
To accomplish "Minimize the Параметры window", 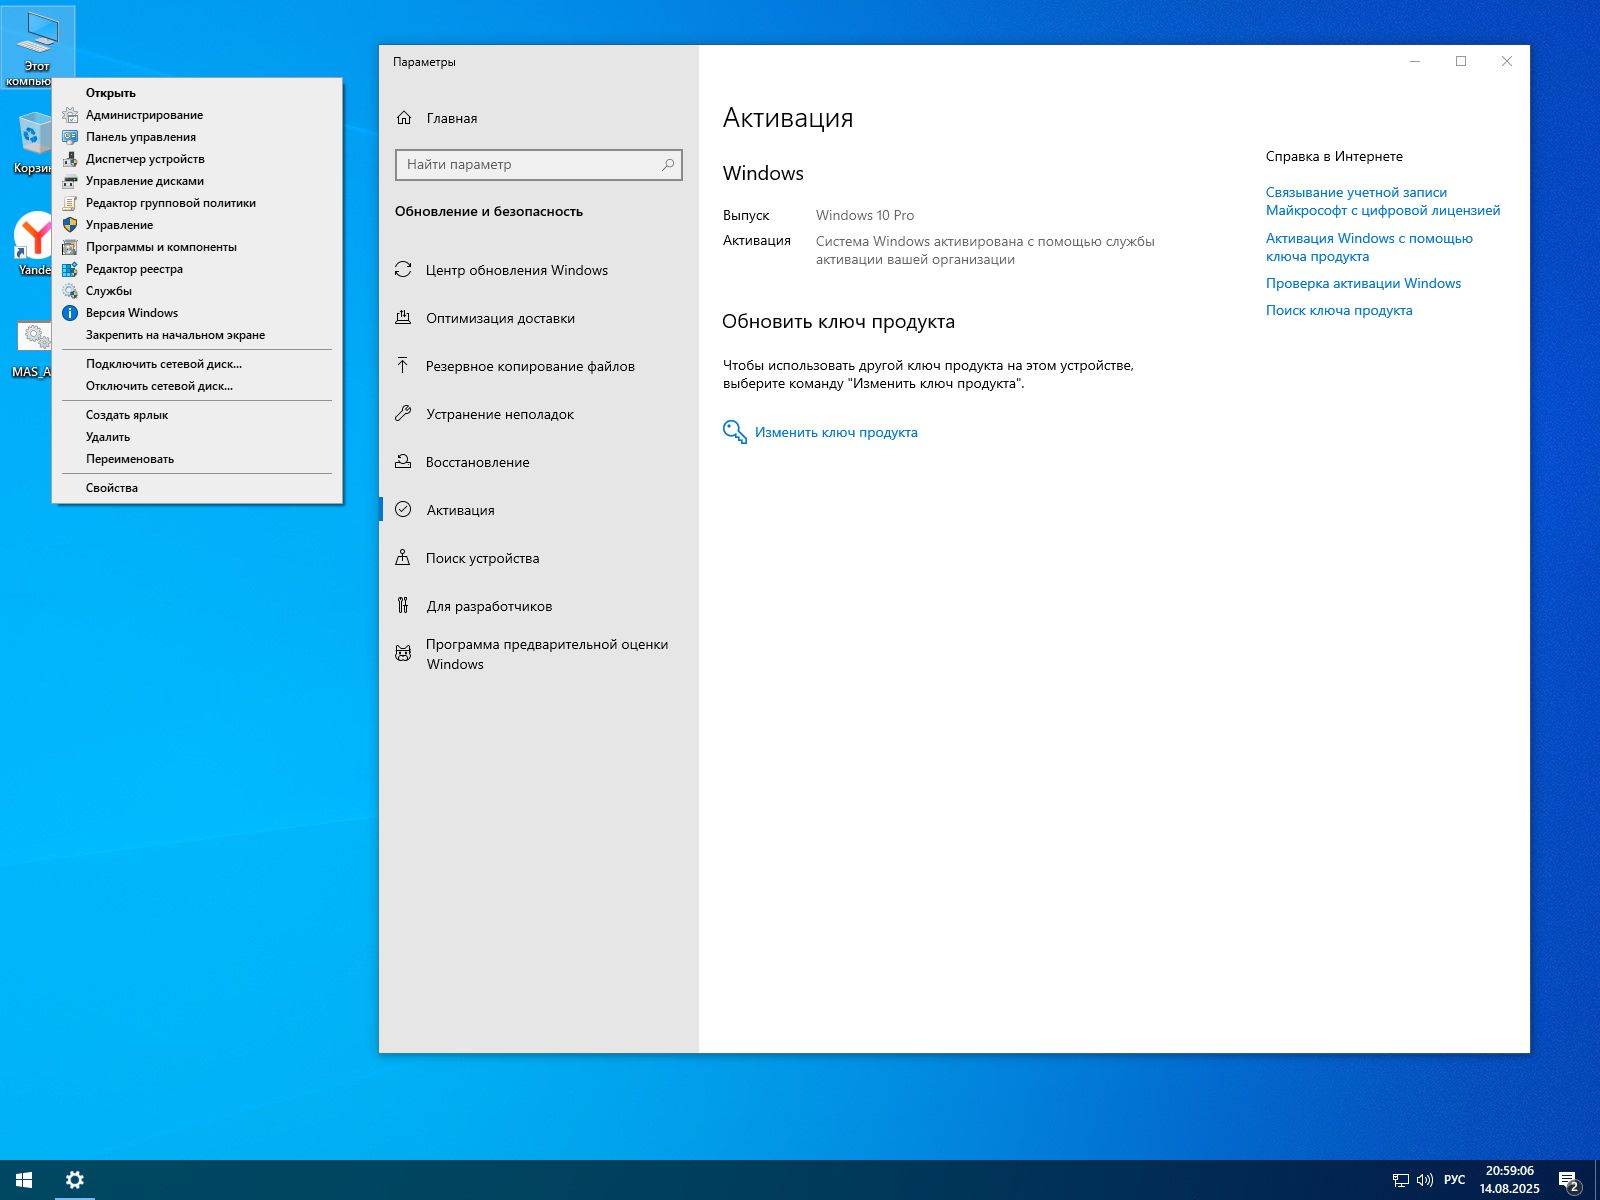I will coord(1415,61).
